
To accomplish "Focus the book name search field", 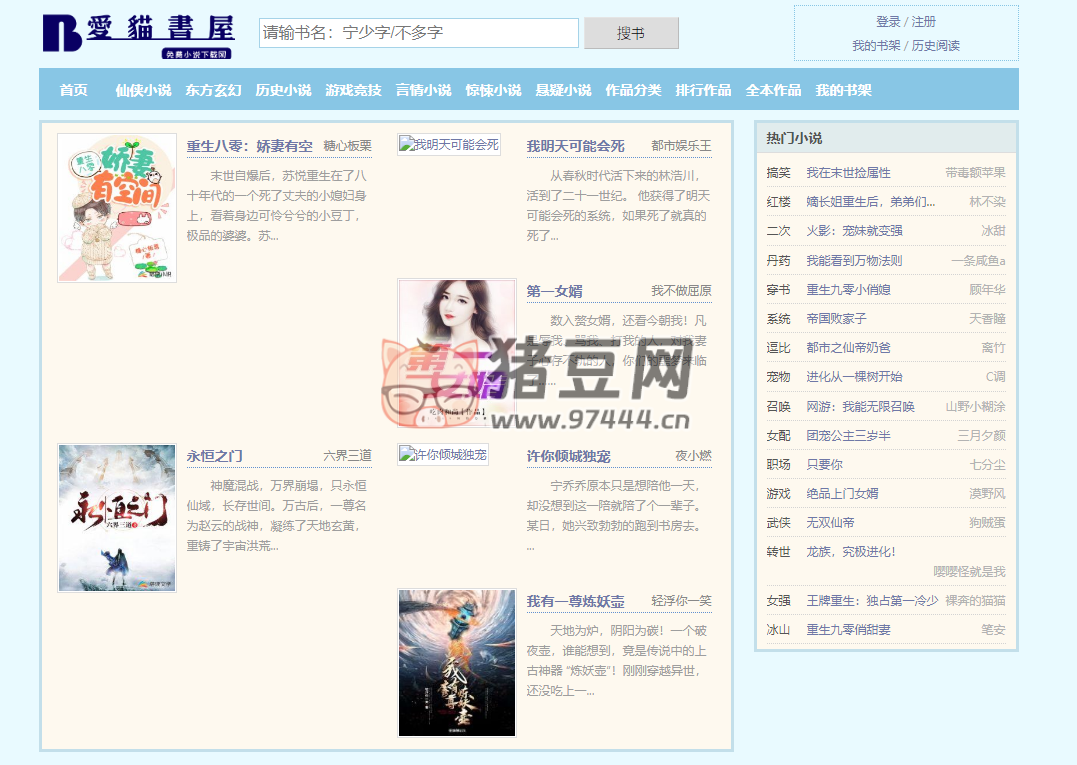I will 418,33.
